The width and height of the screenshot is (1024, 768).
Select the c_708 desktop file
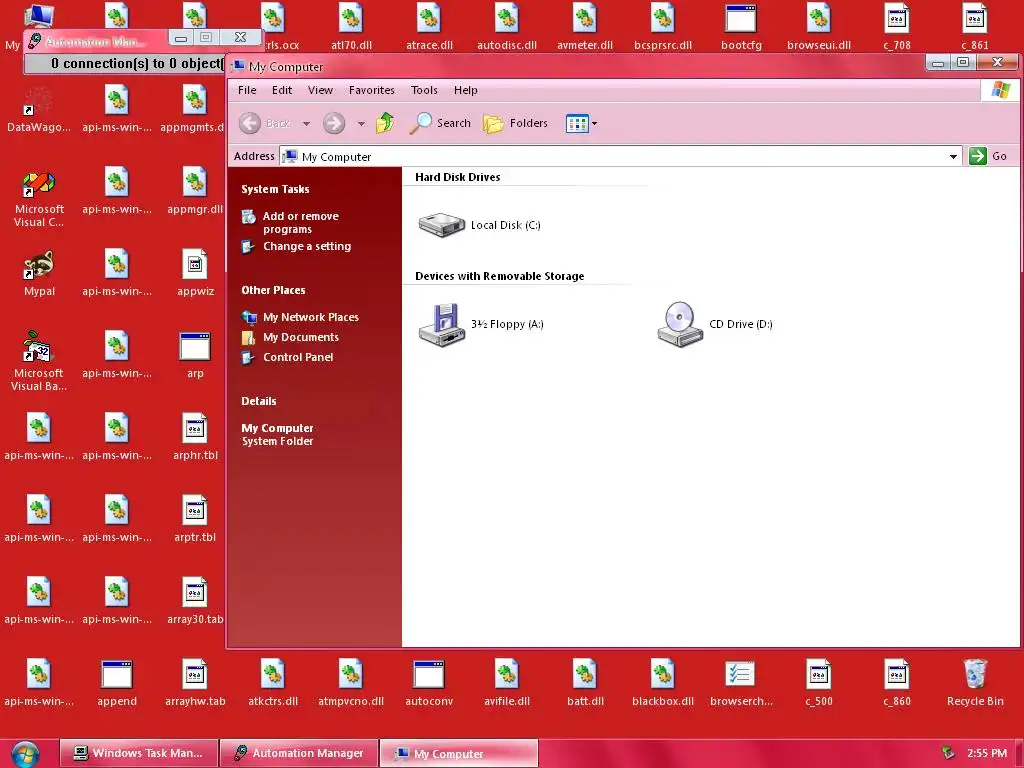897,27
